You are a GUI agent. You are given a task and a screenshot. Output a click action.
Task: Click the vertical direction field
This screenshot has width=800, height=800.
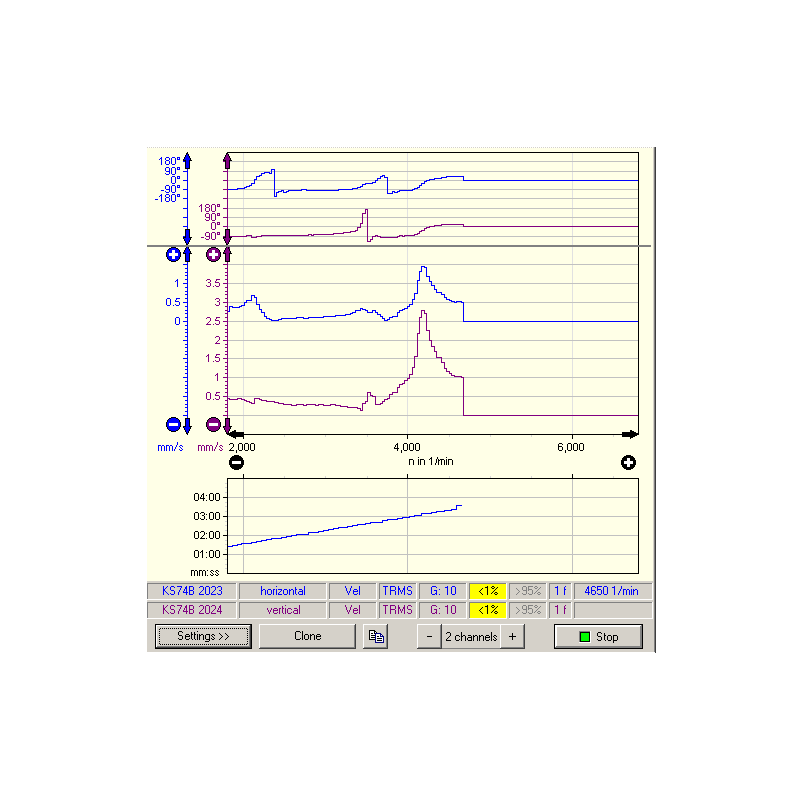(x=283, y=610)
